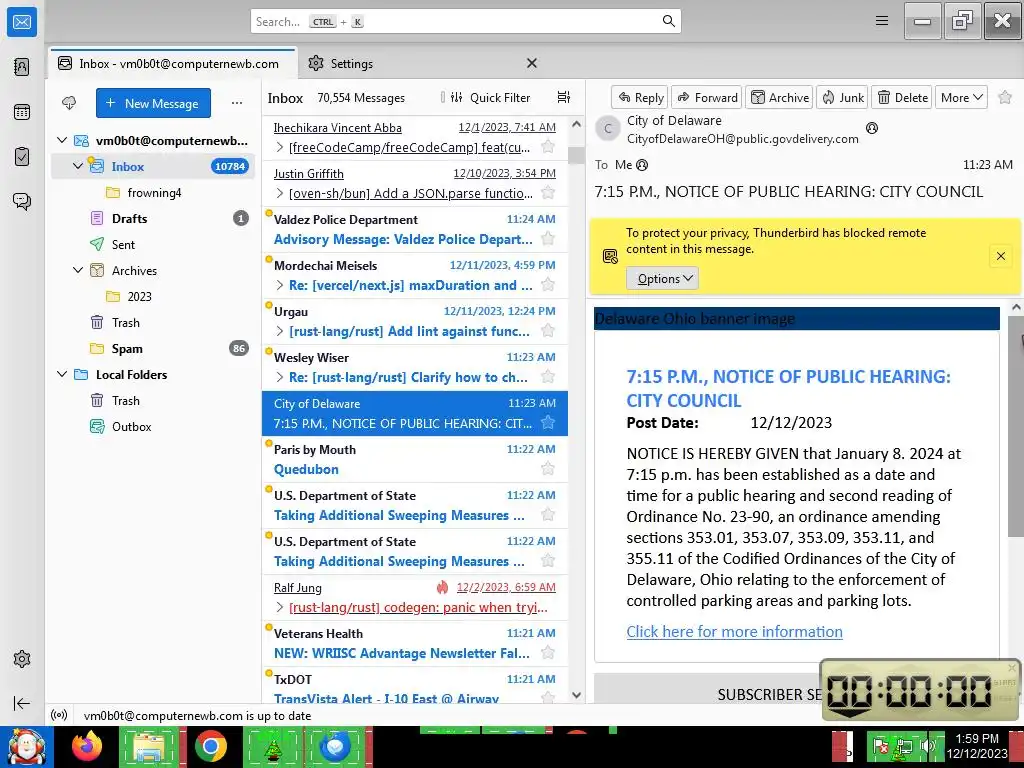Click Thunderbird icon in the taskbar

[x=334, y=746]
